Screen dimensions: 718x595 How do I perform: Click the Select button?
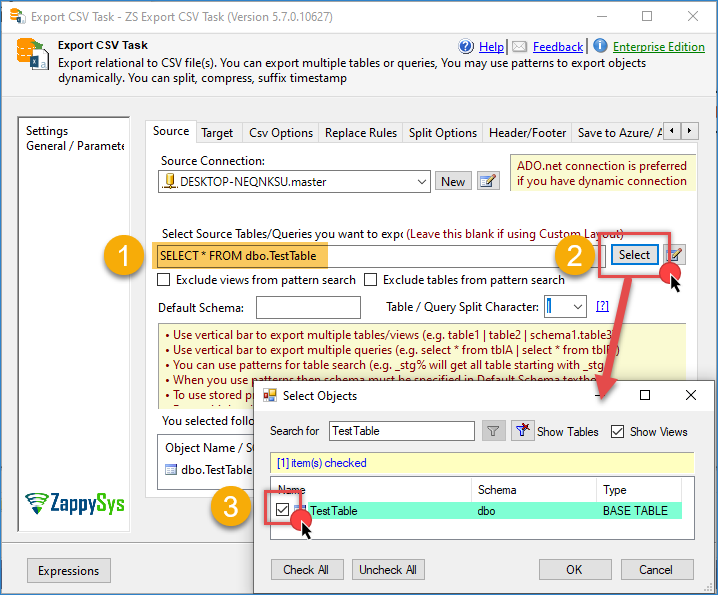634,255
